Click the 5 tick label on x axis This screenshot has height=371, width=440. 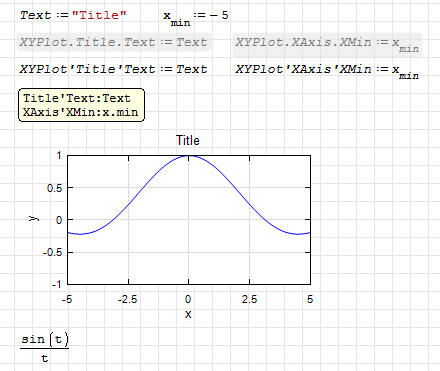[x=310, y=299]
